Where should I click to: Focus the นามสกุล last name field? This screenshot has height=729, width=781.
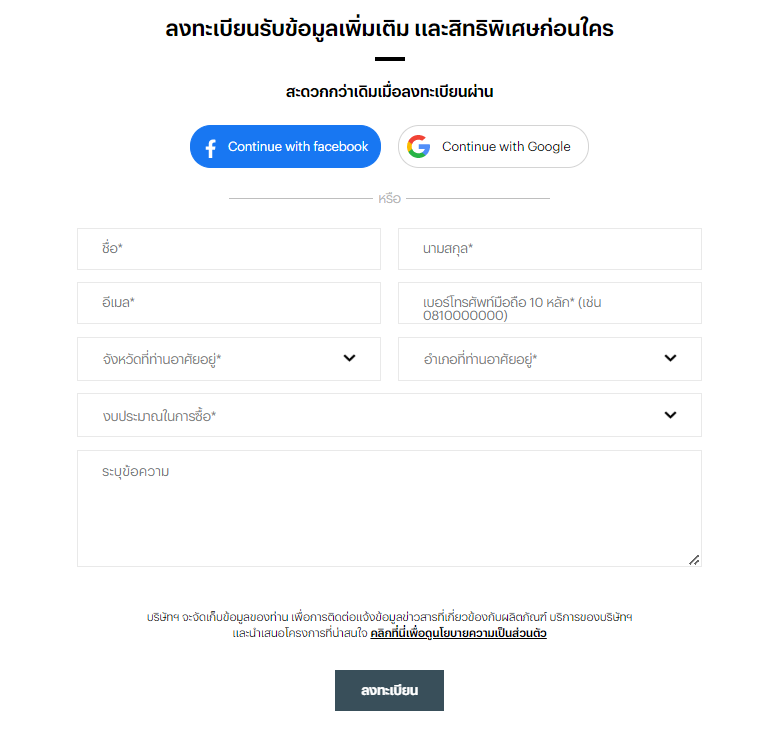click(550, 249)
